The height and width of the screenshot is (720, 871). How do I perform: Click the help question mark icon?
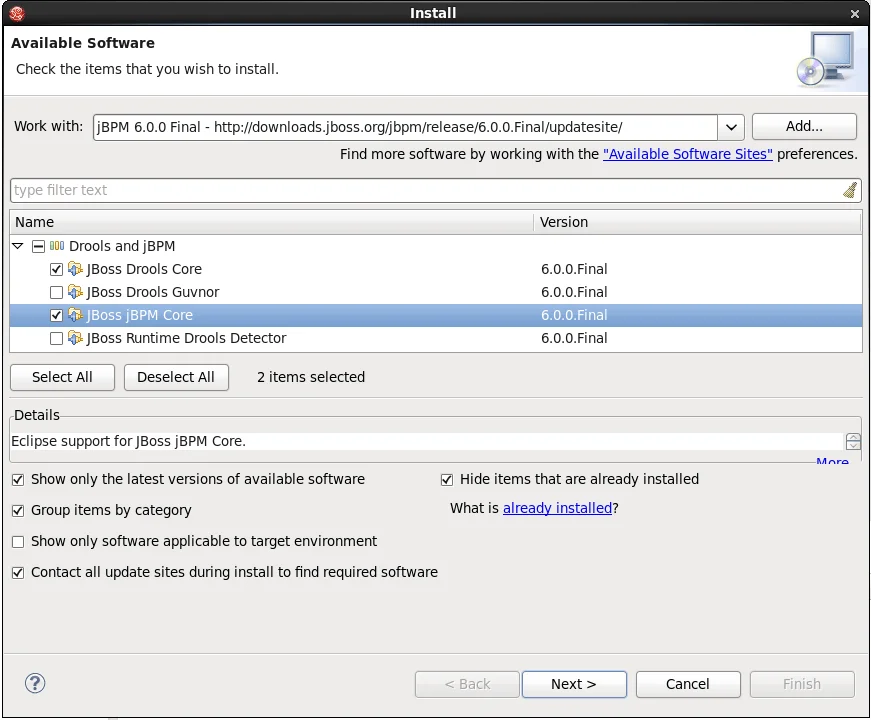35,683
